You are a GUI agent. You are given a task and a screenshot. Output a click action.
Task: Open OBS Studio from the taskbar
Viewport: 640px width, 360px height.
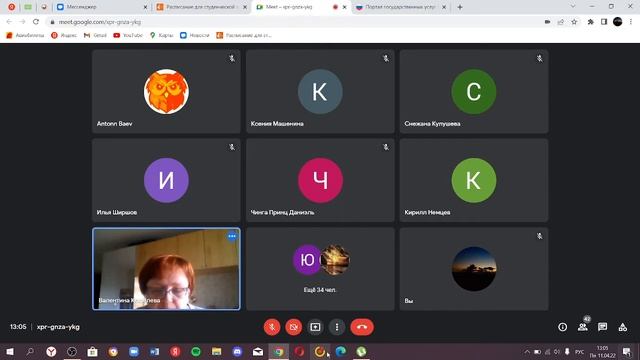click(72, 351)
